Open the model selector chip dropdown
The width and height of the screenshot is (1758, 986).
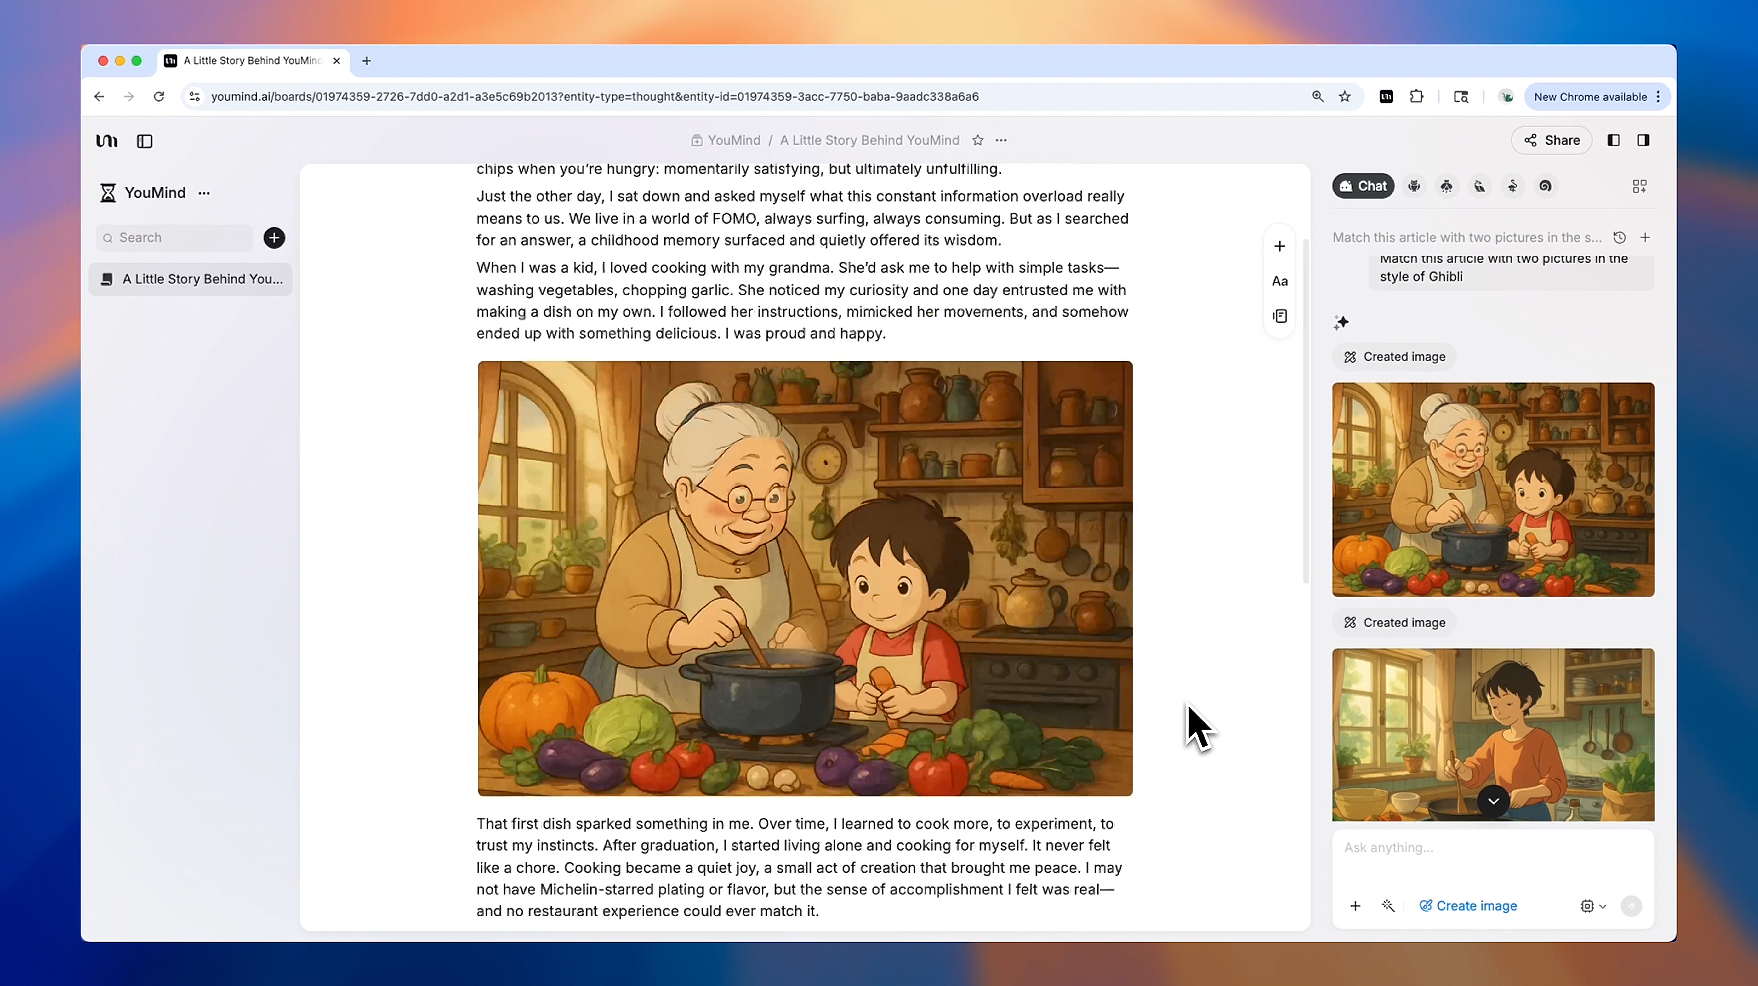(1593, 906)
